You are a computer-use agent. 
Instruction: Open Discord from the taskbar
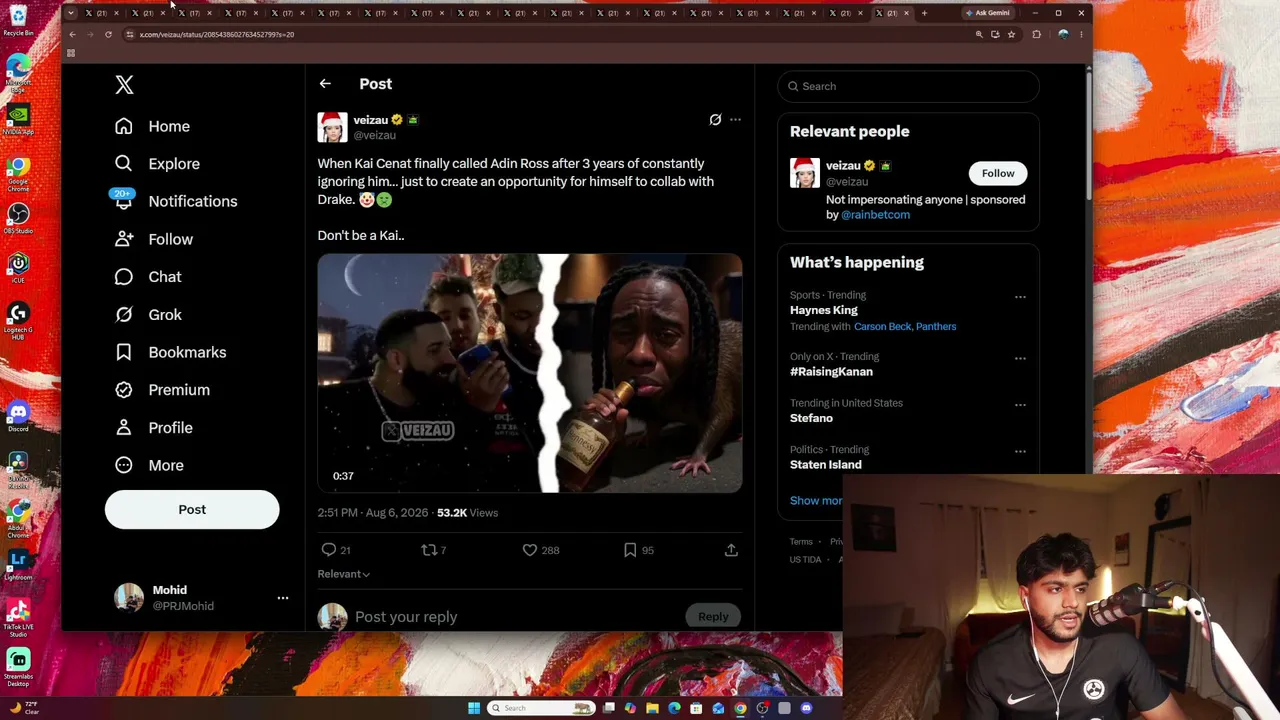806,708
